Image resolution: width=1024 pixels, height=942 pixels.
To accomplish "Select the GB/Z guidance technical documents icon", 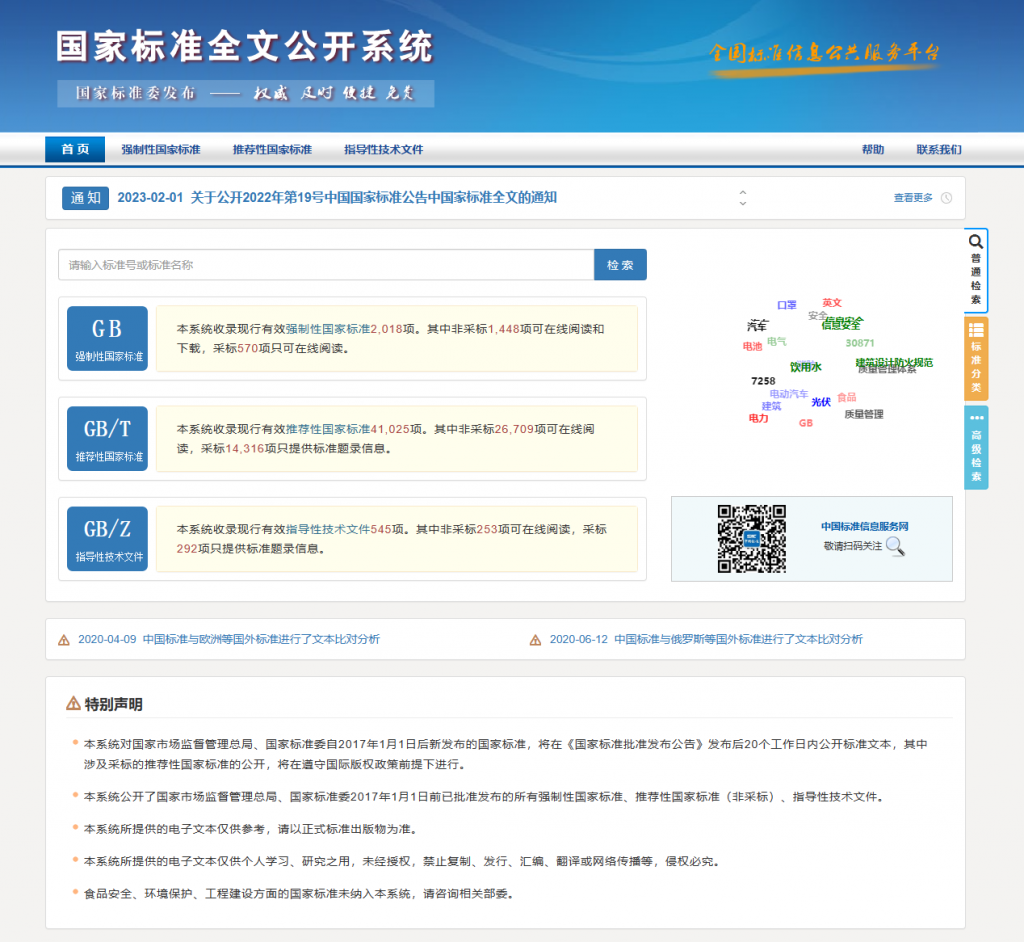I will [107, 538].
